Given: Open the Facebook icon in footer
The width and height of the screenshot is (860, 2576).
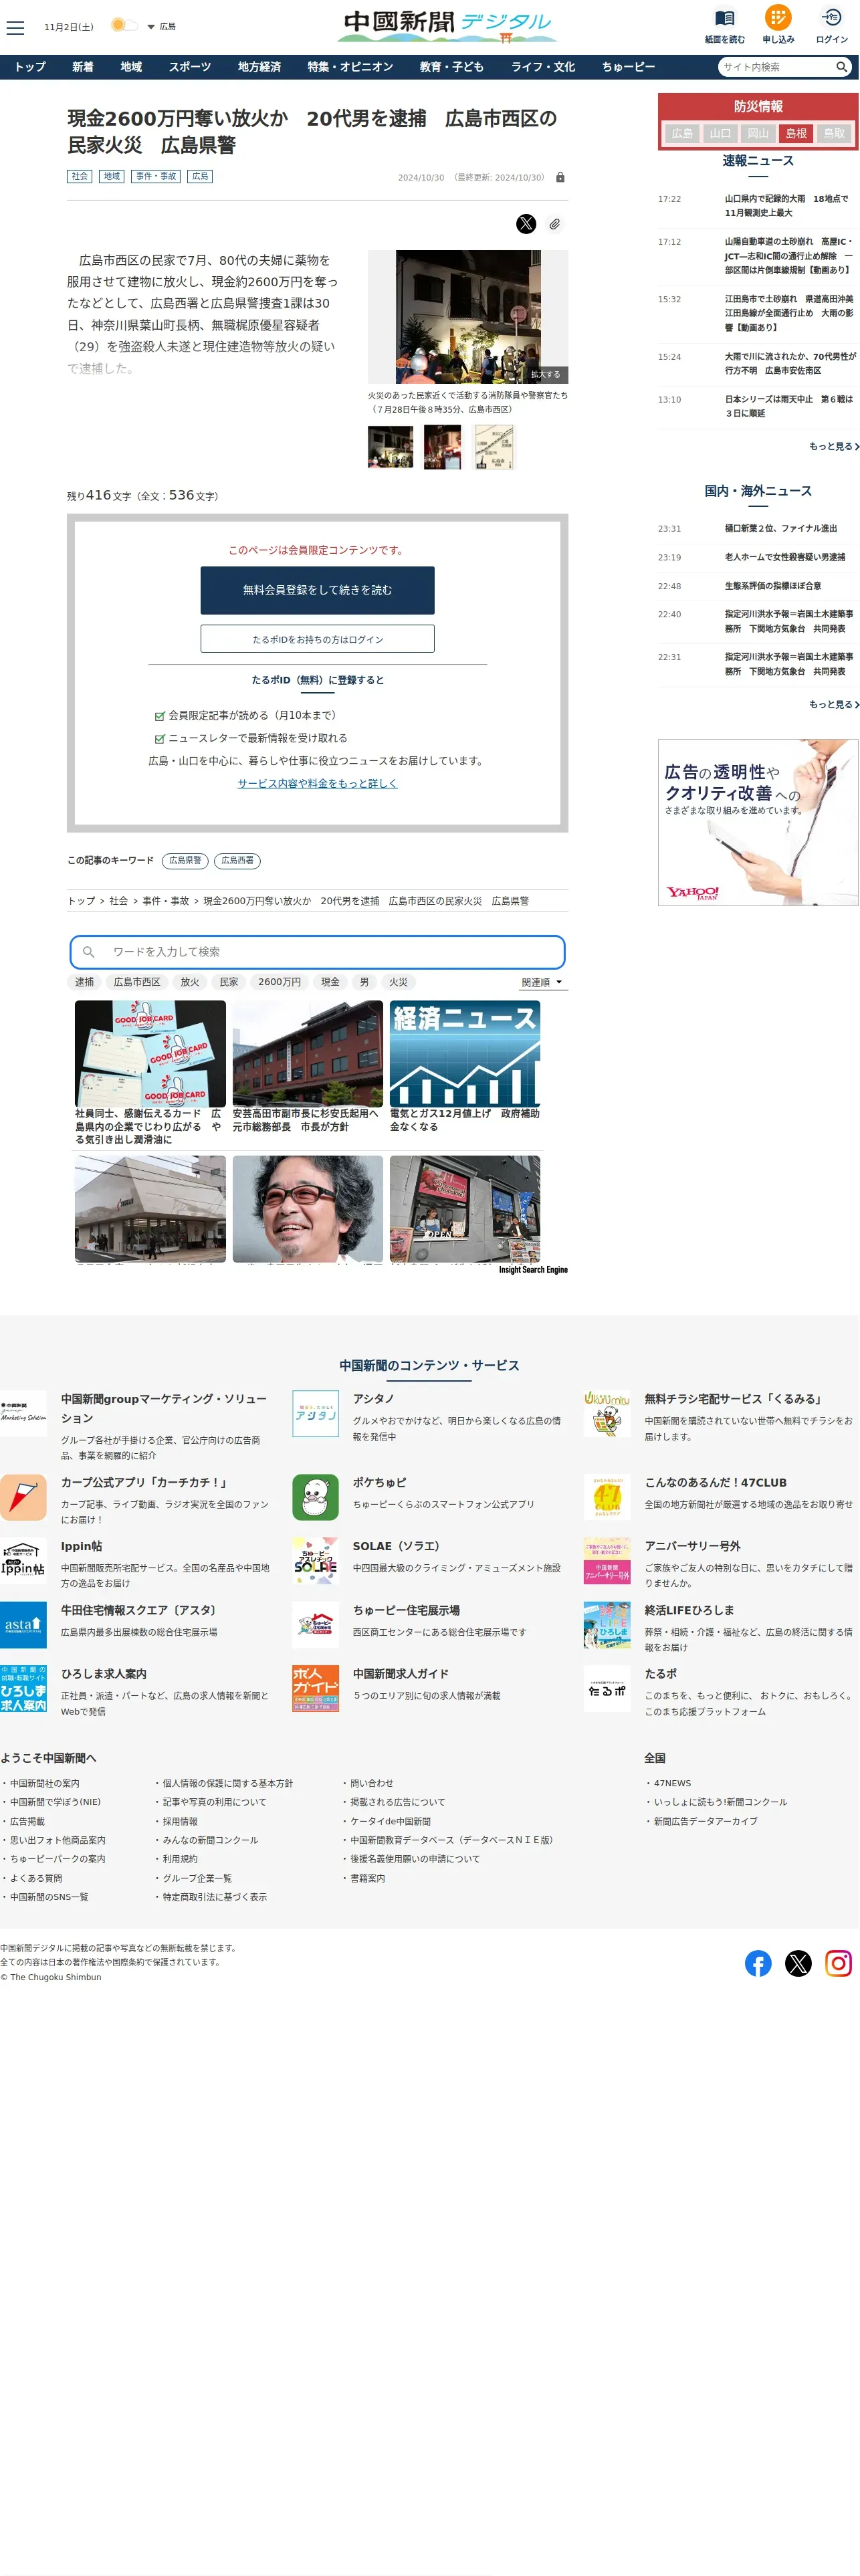Looking at the screenshot, I should [758, 1963].
